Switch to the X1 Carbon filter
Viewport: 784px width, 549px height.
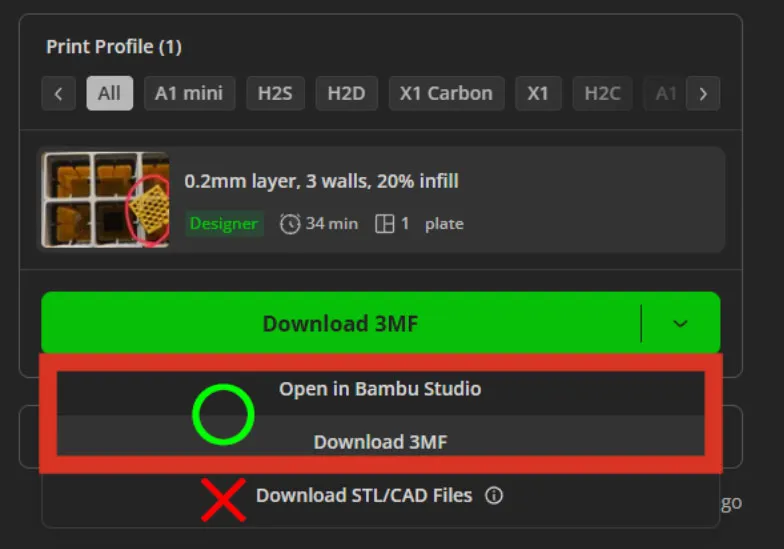click(446, 94)
